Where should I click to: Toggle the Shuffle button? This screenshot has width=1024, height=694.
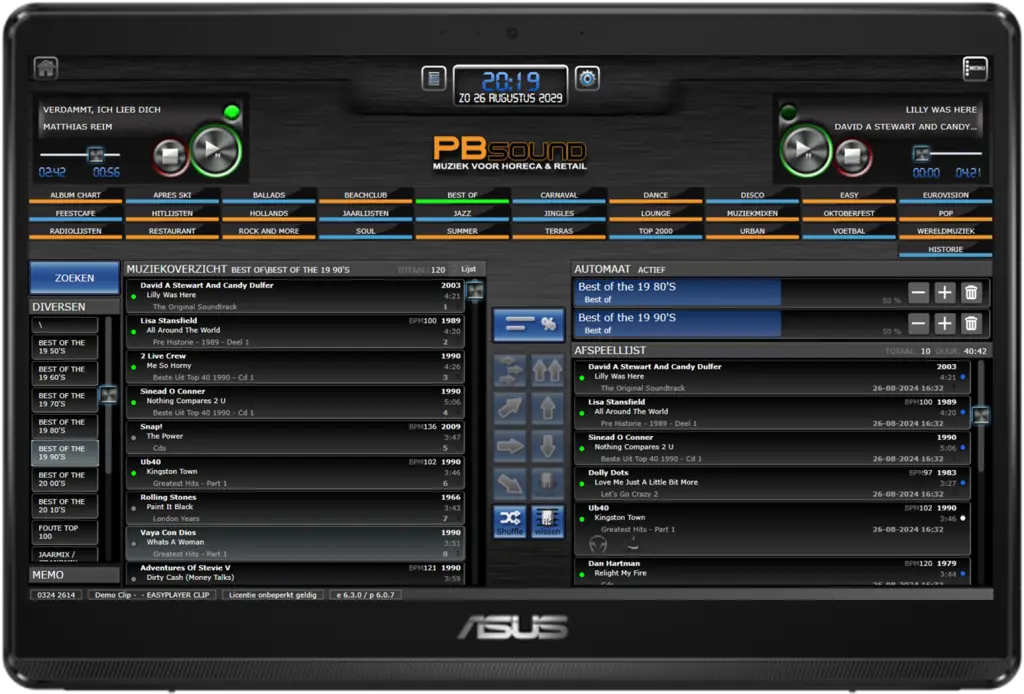point(510,520)
